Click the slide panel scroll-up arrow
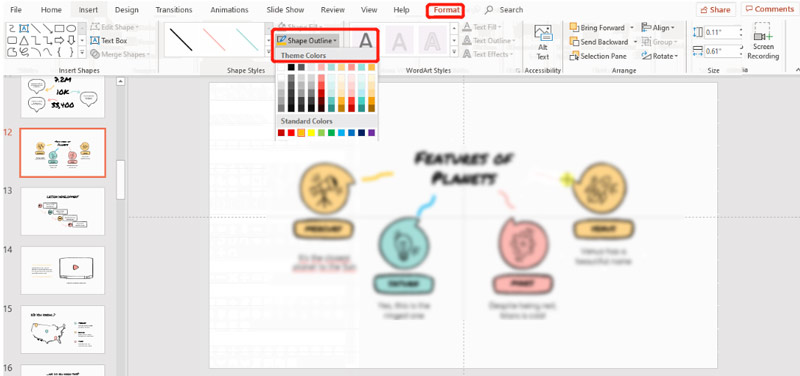800x376 pixels. coord(121,81)
